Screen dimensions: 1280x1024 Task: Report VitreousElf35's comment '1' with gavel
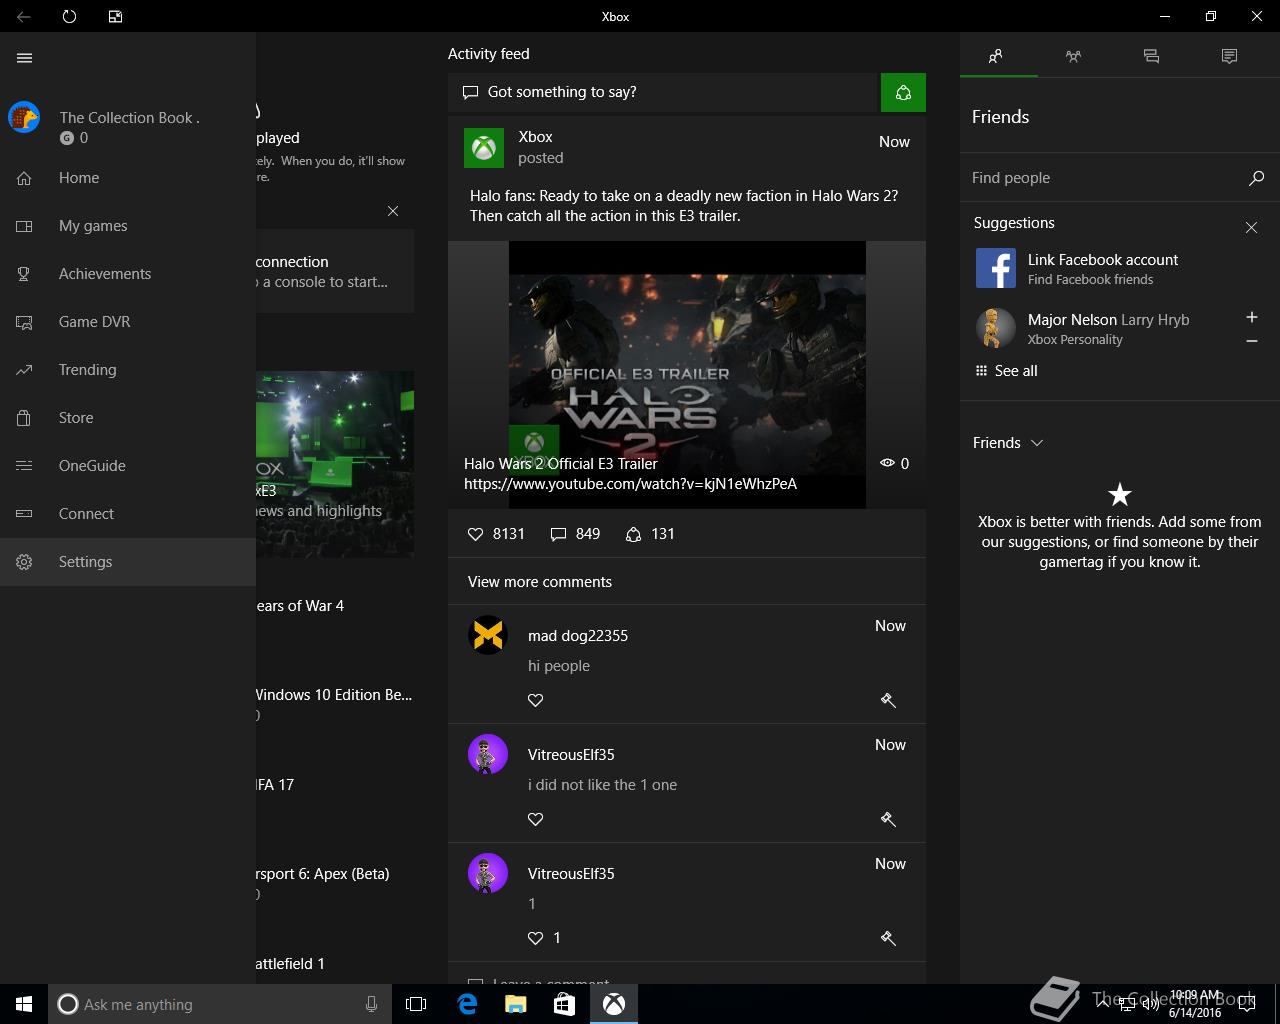tap(888, 938)
